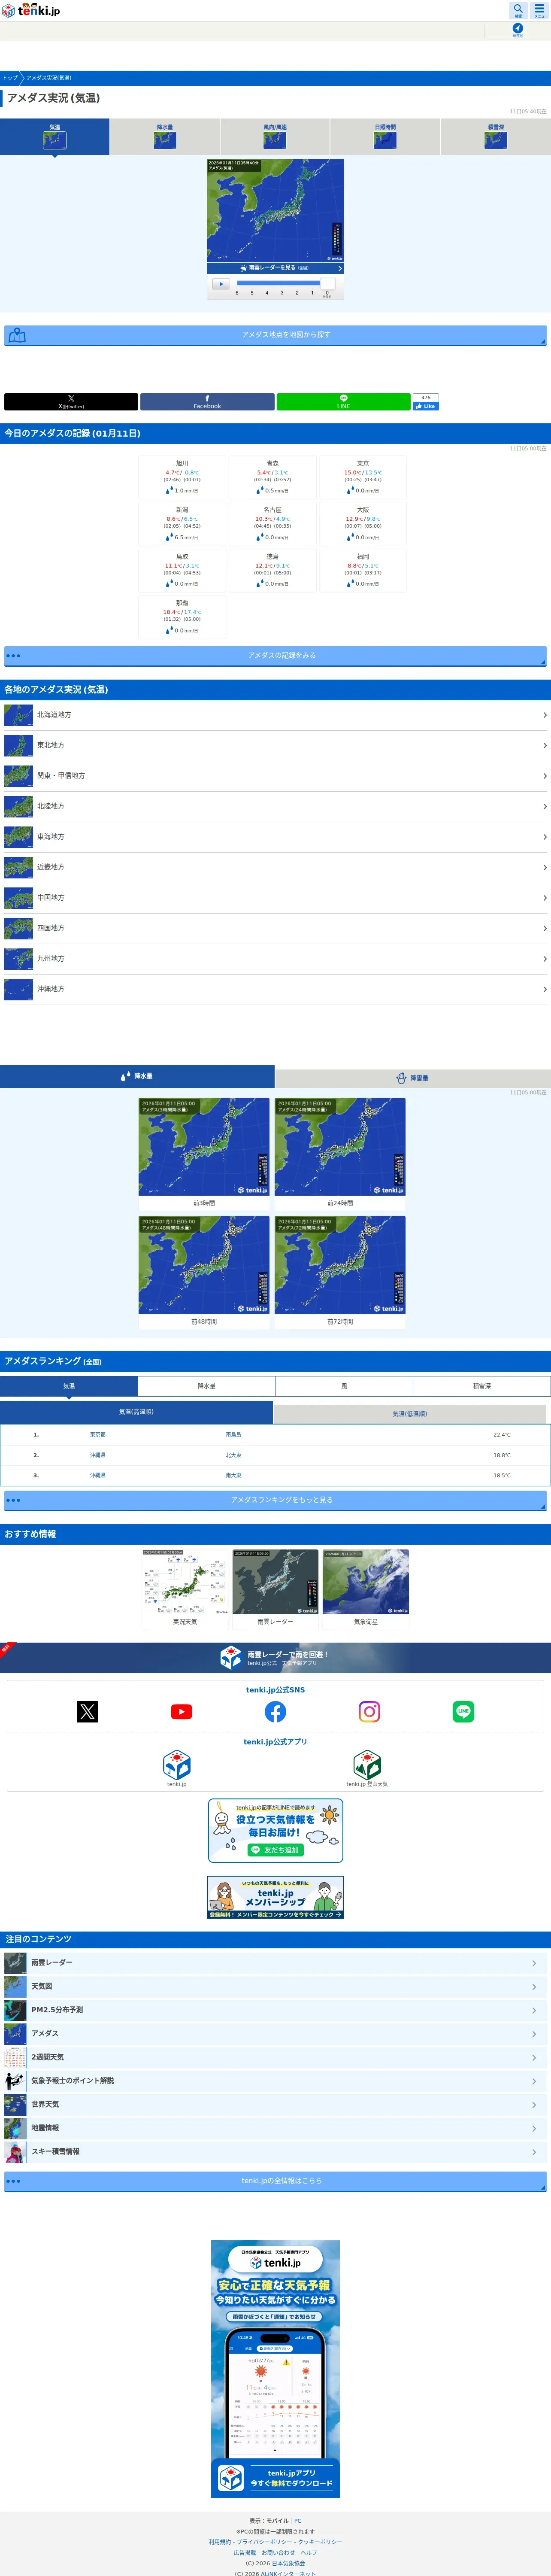Image resolution: width=551 pixels, height=2576 pixels.
Task: Open tenki.jp app icon
Action: click(x=177, y=1765)
